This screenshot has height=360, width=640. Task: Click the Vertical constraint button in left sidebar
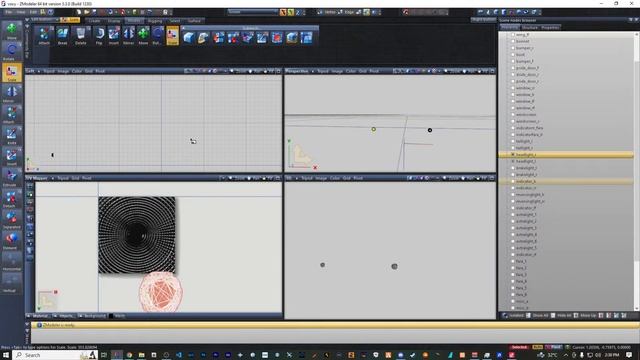11,283
